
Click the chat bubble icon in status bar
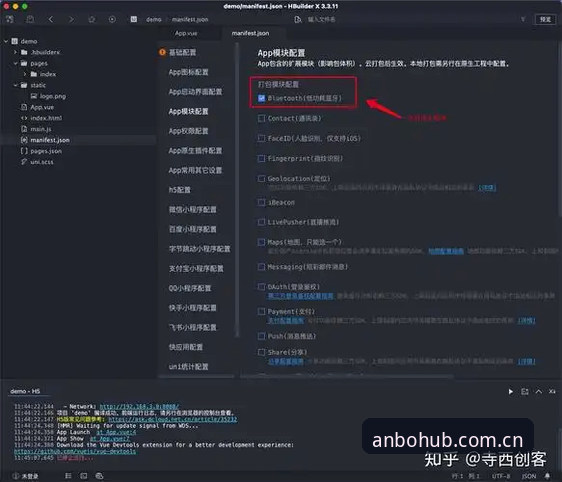99,476
